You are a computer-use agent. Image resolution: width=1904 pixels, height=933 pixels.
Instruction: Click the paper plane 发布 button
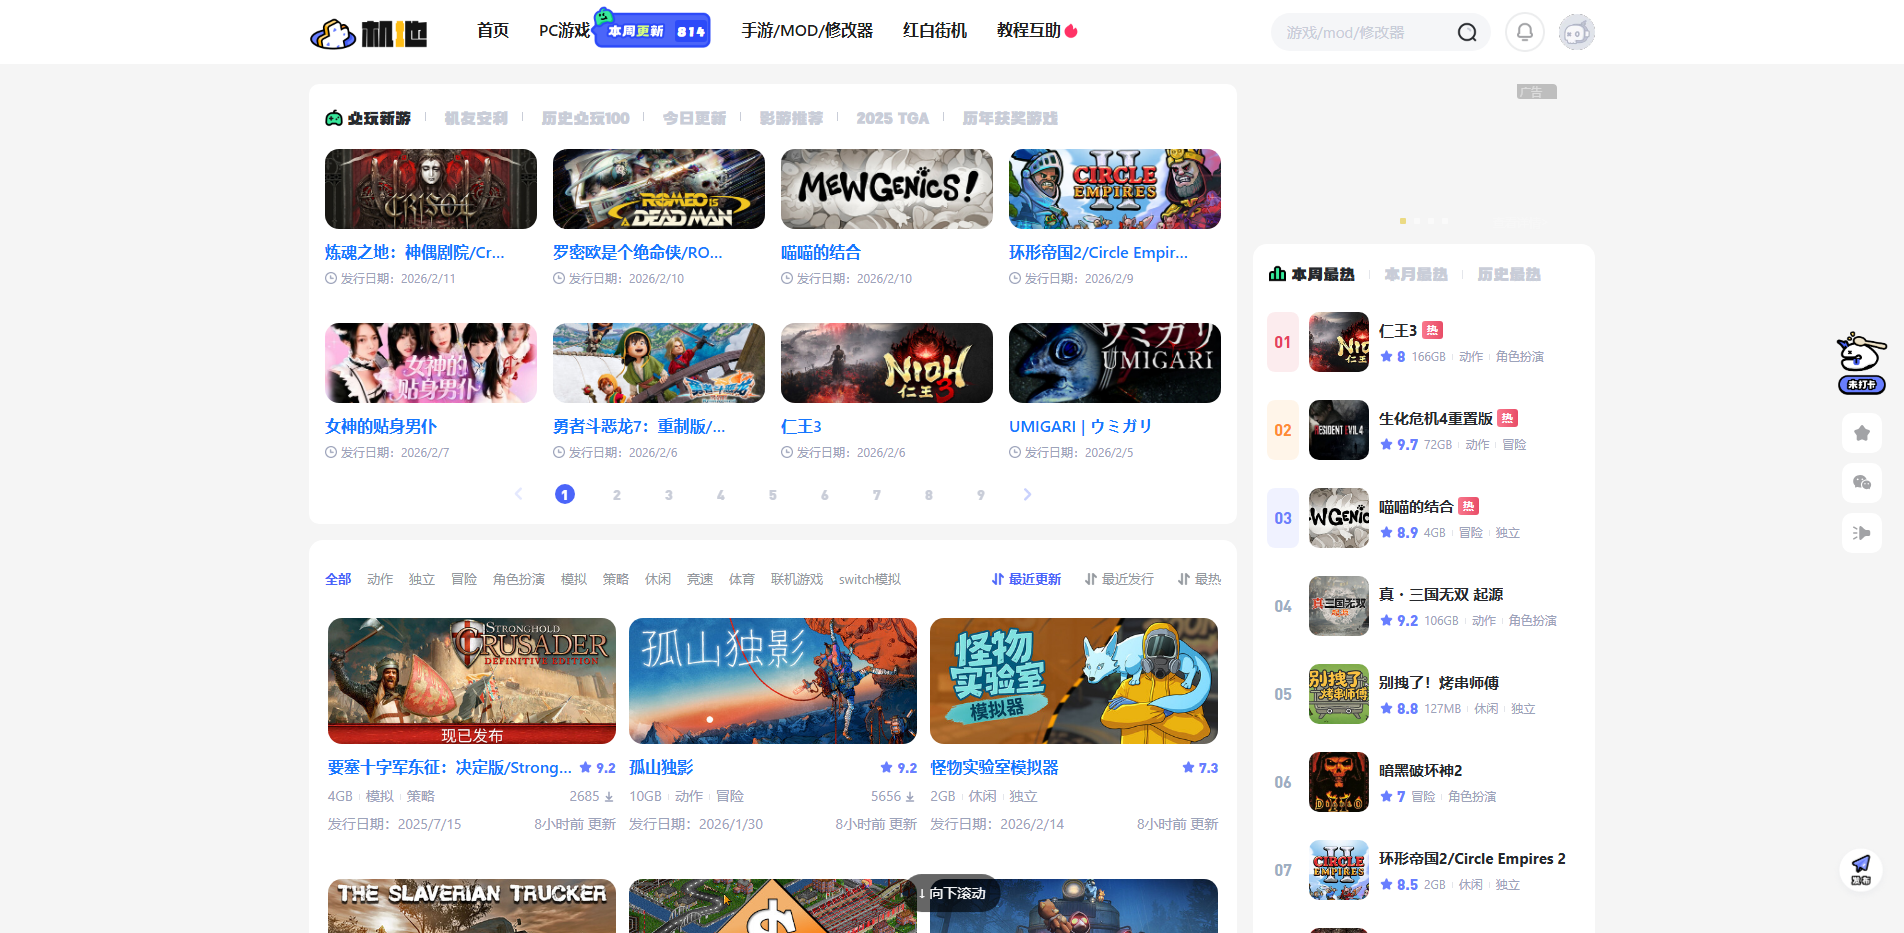point(1860,868)
